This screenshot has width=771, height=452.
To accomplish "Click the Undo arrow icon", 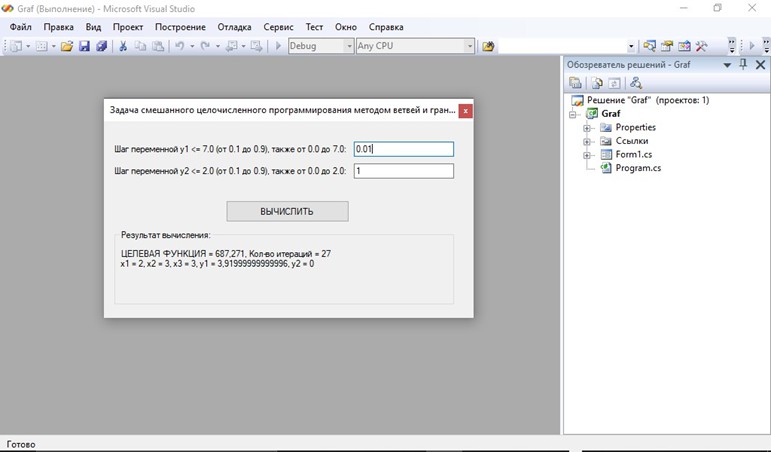I will tap(180, 46).
